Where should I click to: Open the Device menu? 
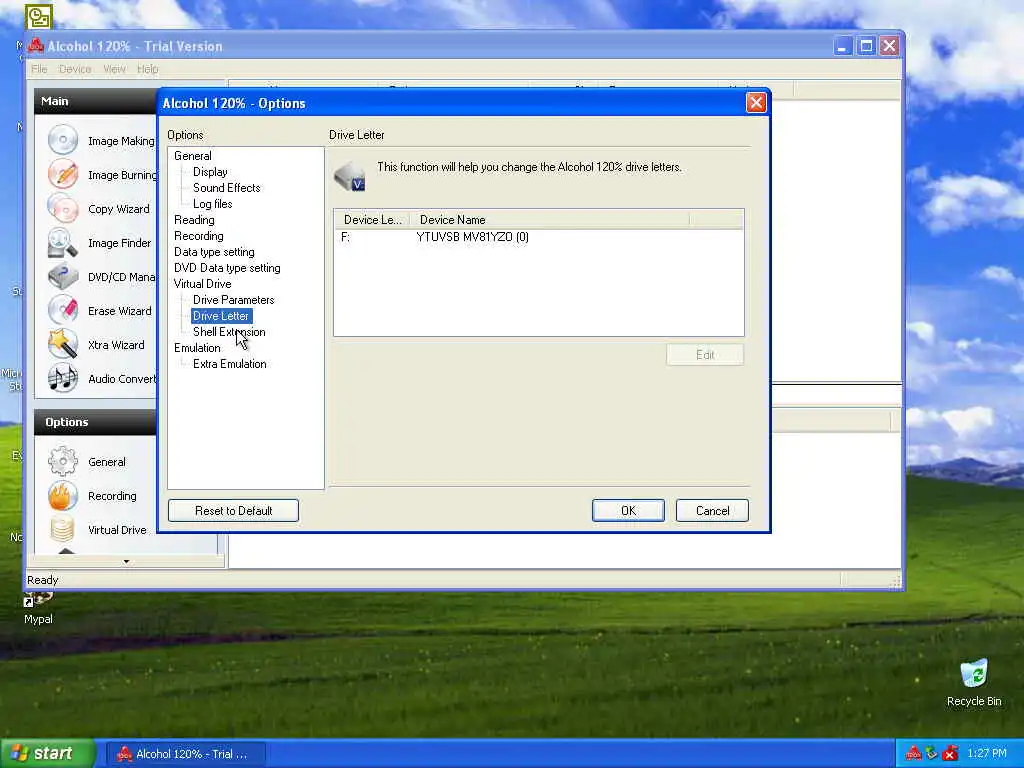(75, 69)
